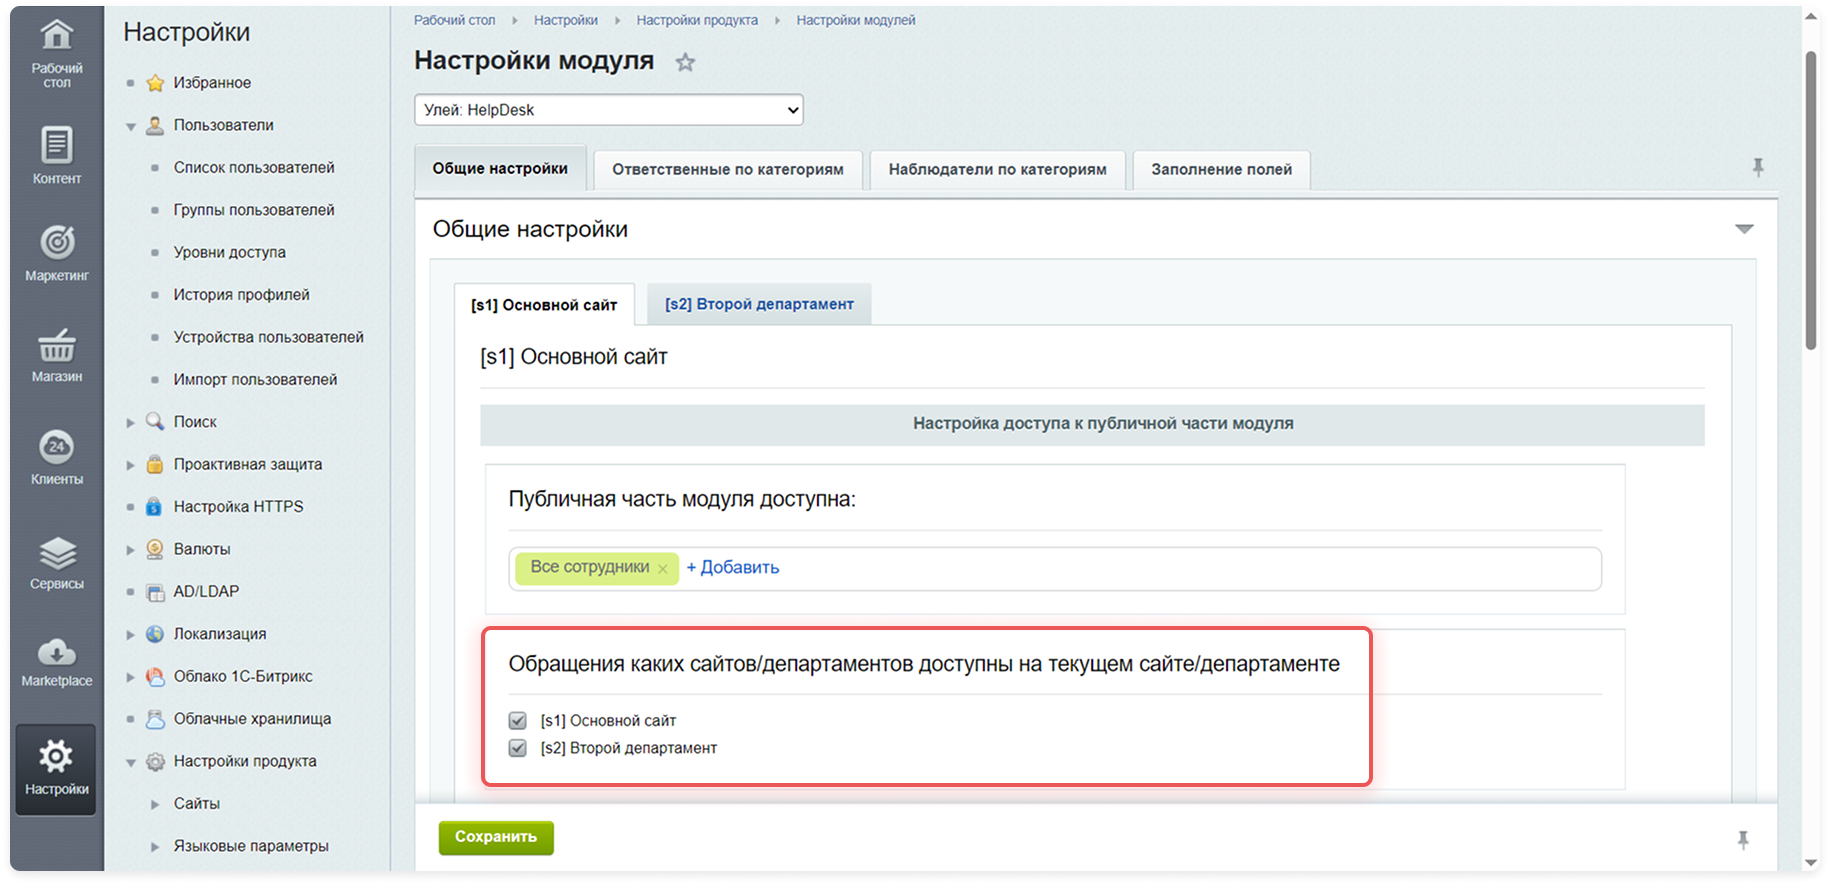Switch to the Ответственные по категориям tab

point(728,170)
